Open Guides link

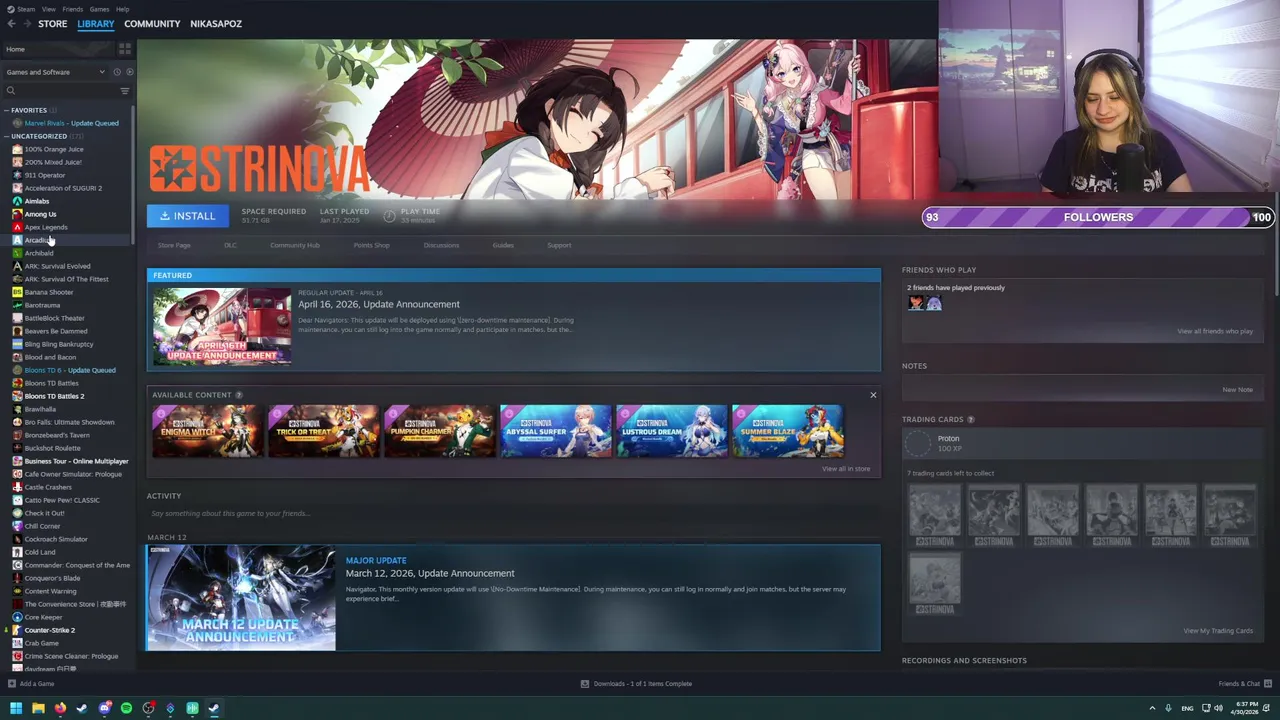pos(503,245)
